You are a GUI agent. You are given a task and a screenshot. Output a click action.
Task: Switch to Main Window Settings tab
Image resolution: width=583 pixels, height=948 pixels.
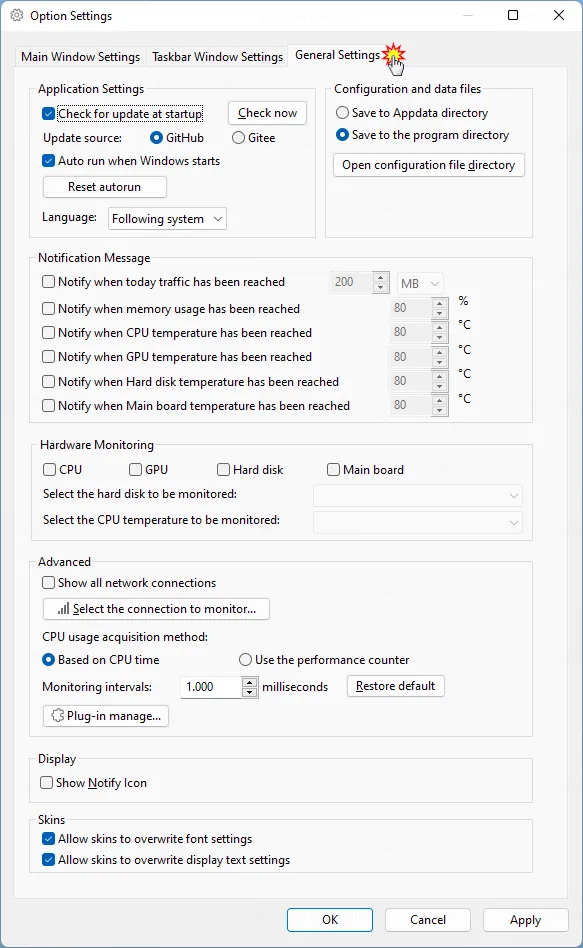[x=80, y=57]
